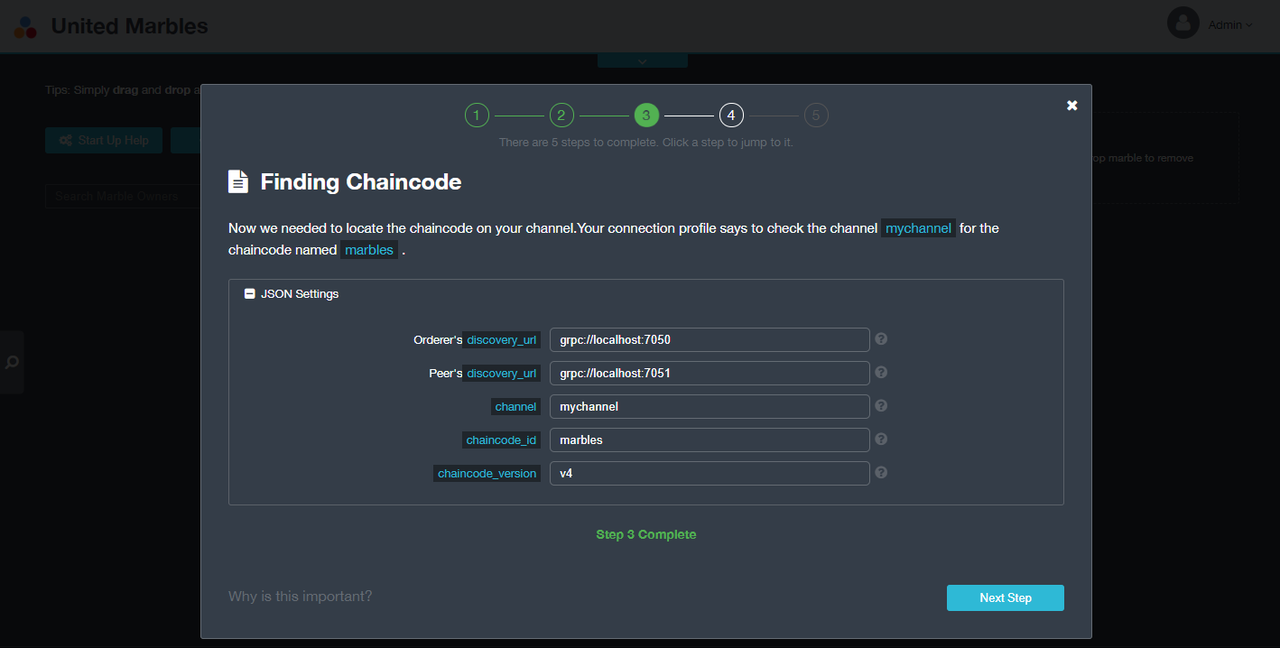
Task: Click help icon beside chaincode_version field
Action: 881,472
